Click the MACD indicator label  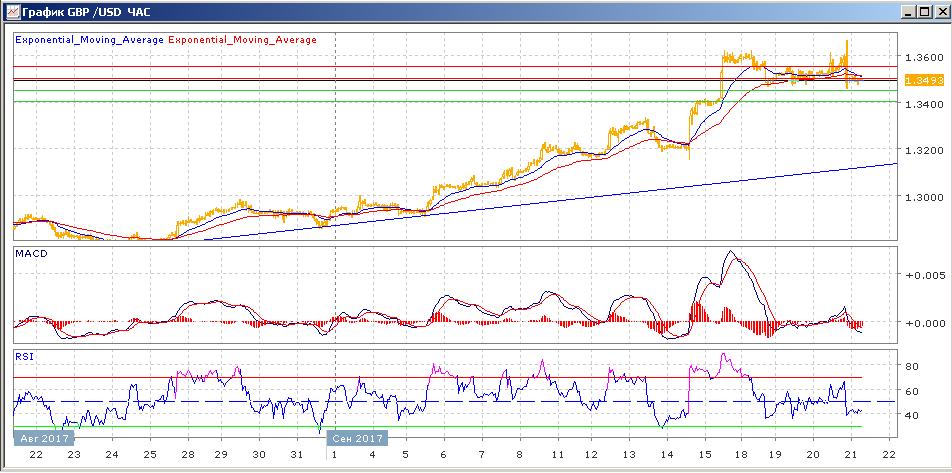30,253
